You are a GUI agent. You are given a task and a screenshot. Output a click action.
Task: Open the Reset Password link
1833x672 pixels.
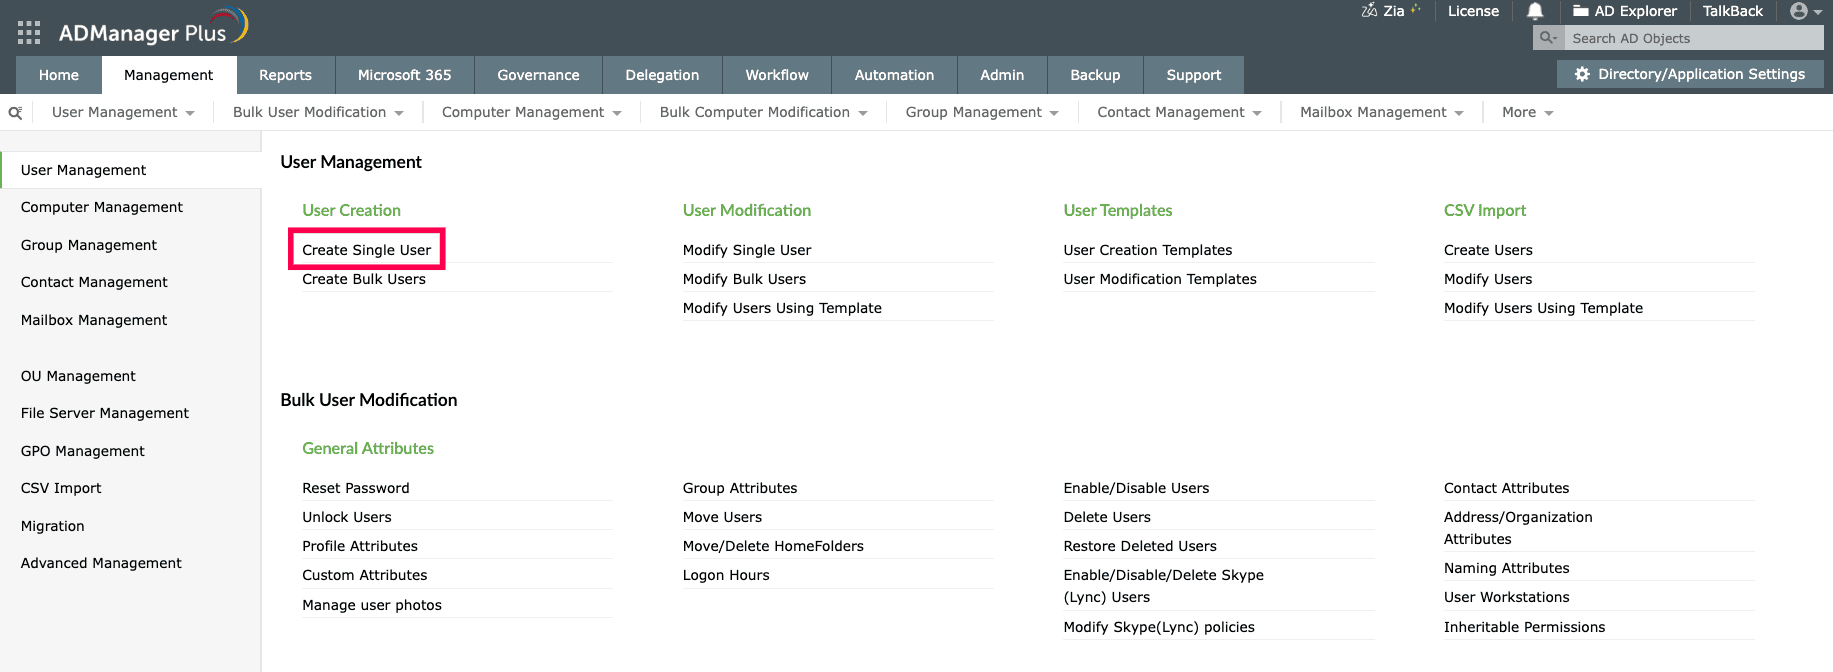click(356, 488)
